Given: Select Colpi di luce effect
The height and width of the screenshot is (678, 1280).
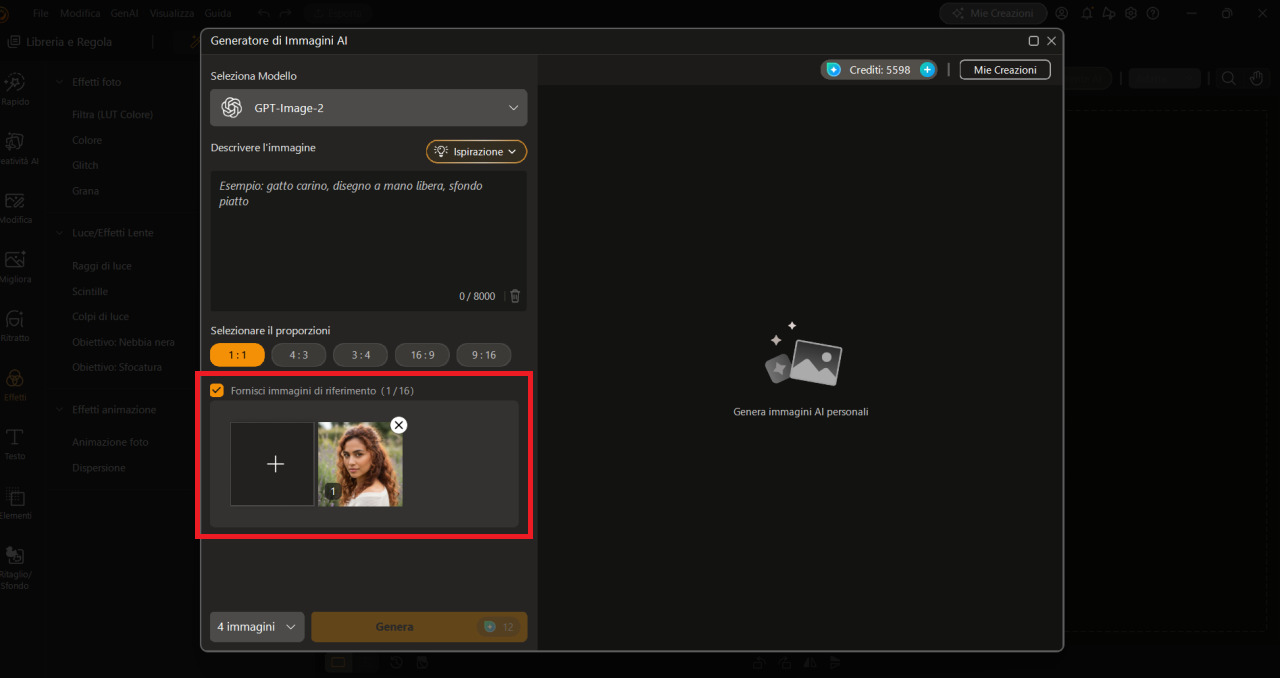Looking at the screenshot, I should point(100,317).
